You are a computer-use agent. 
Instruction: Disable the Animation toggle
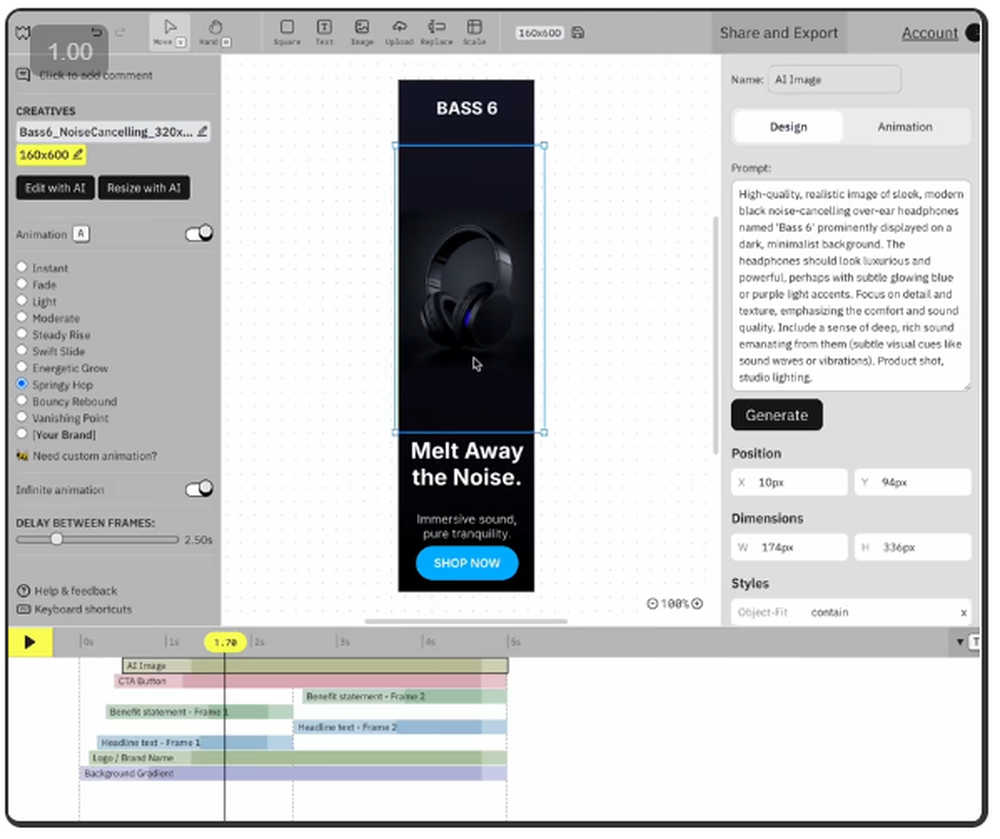pos(199,233)
